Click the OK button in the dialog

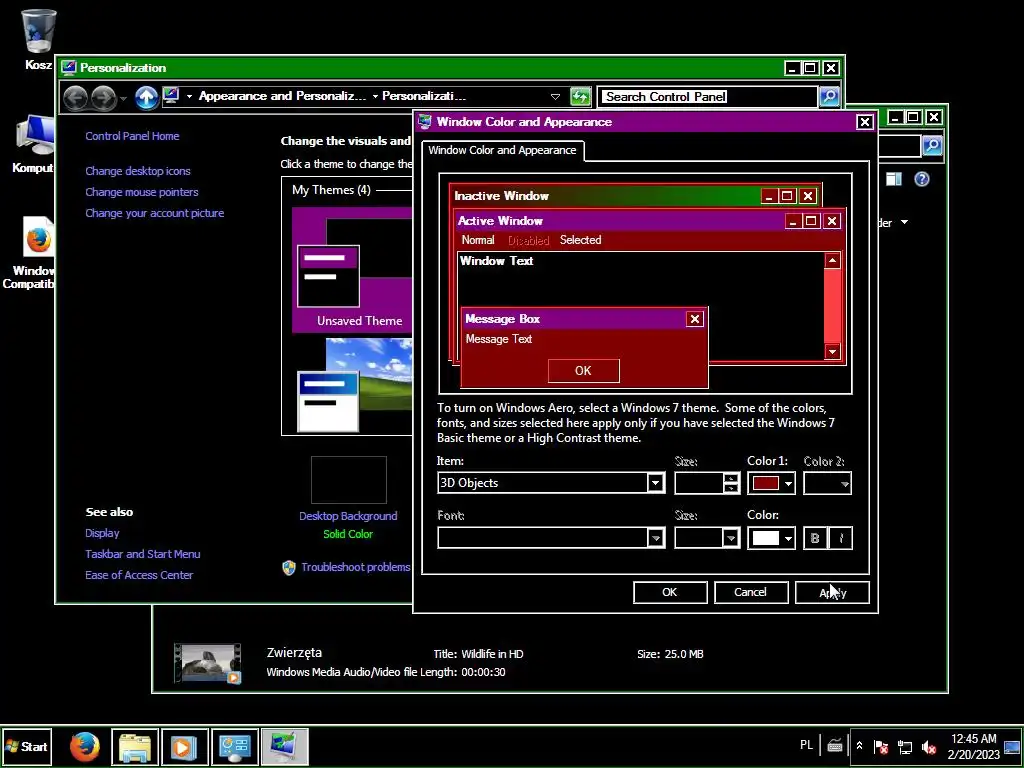coord(670,592)
